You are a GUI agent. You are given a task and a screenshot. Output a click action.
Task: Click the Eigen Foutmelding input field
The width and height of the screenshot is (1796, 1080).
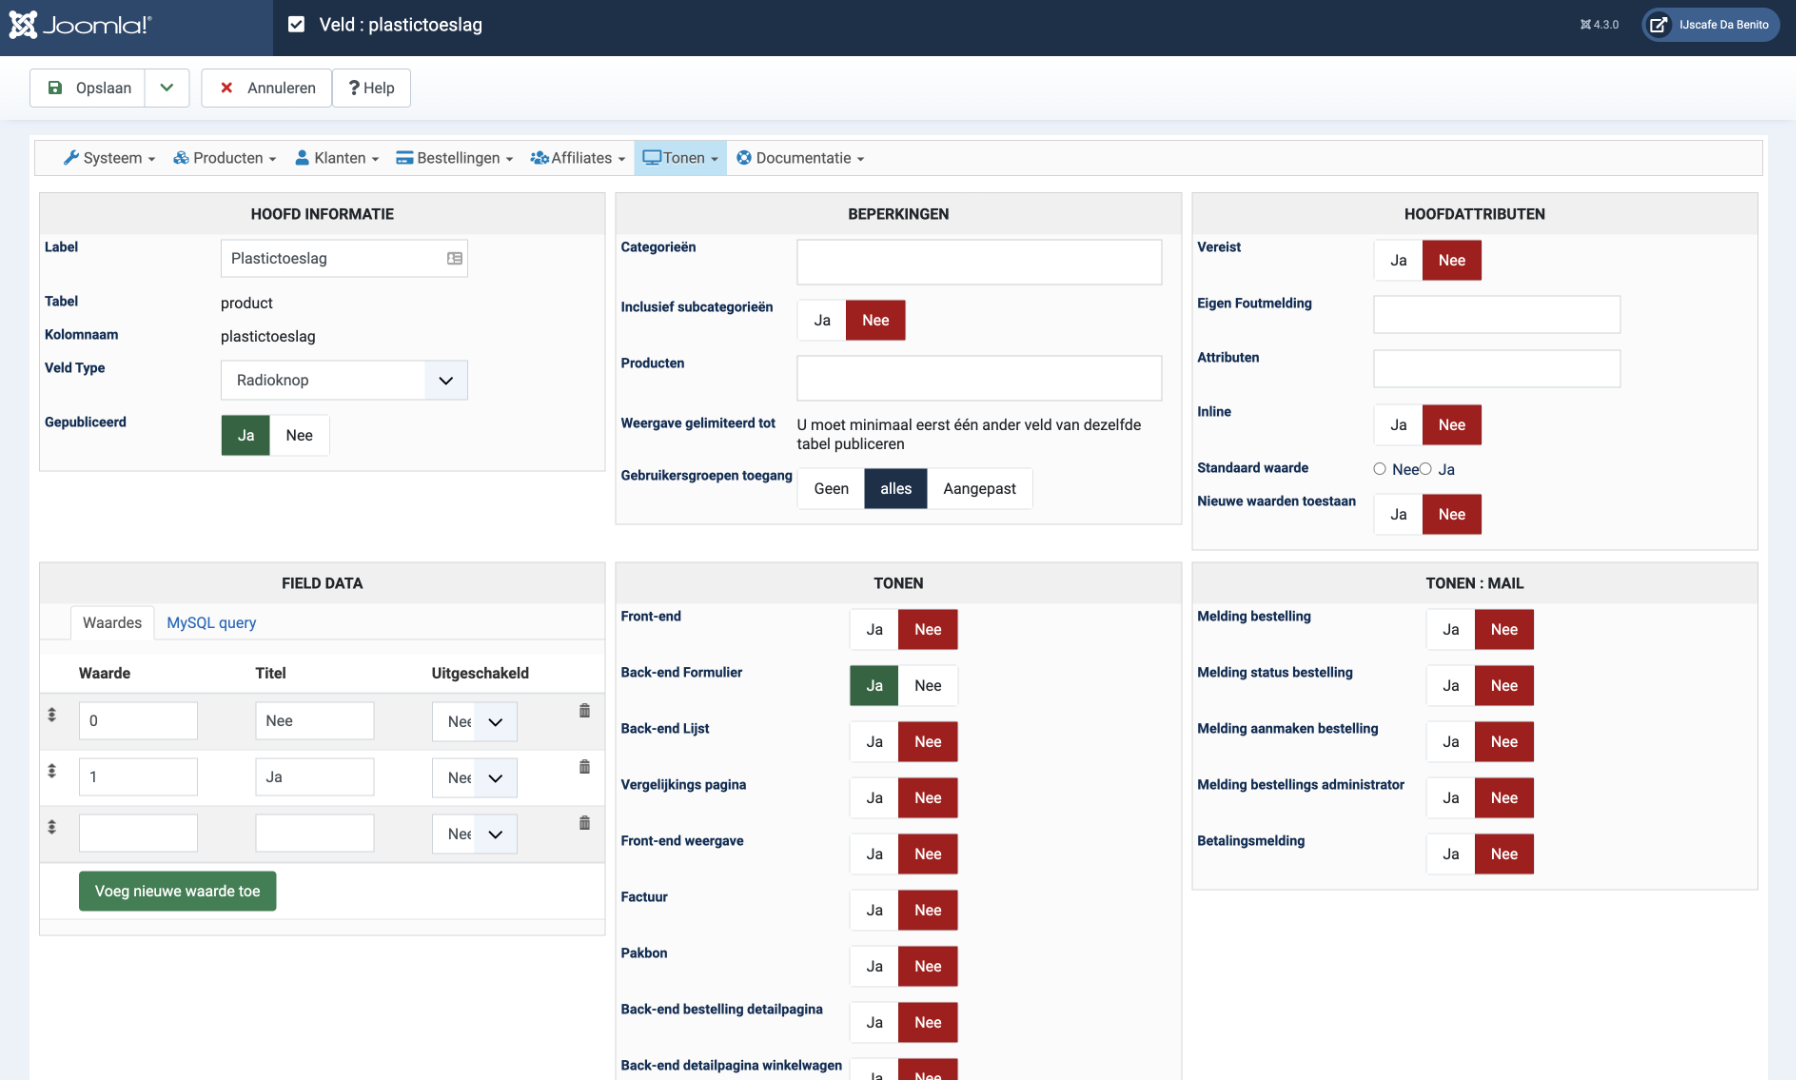click(1496, 314)
